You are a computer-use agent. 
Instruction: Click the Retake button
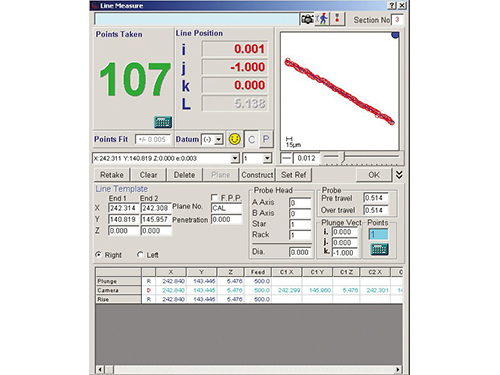click(x=112, y=175)
